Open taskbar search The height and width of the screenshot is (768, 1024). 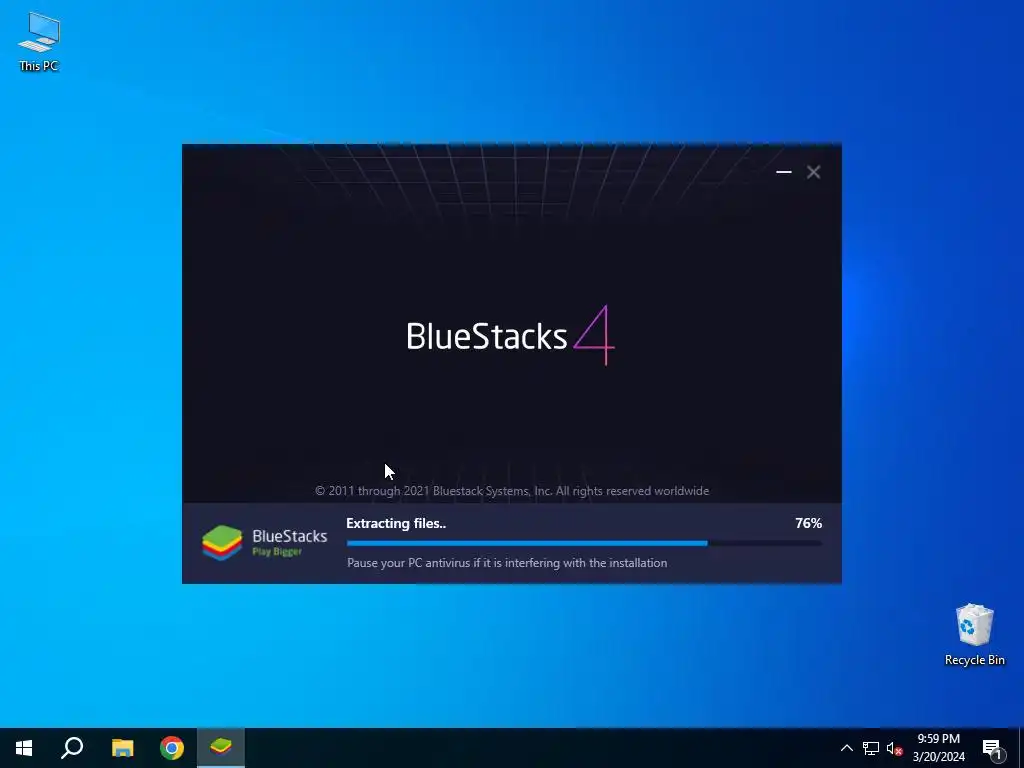pos(72,748)
